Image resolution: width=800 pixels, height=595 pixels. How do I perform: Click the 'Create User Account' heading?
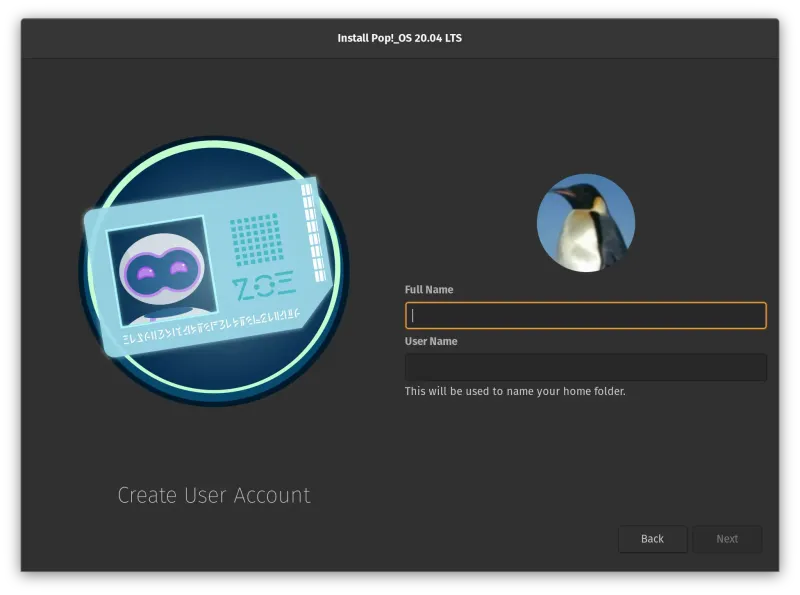[214, 495]
